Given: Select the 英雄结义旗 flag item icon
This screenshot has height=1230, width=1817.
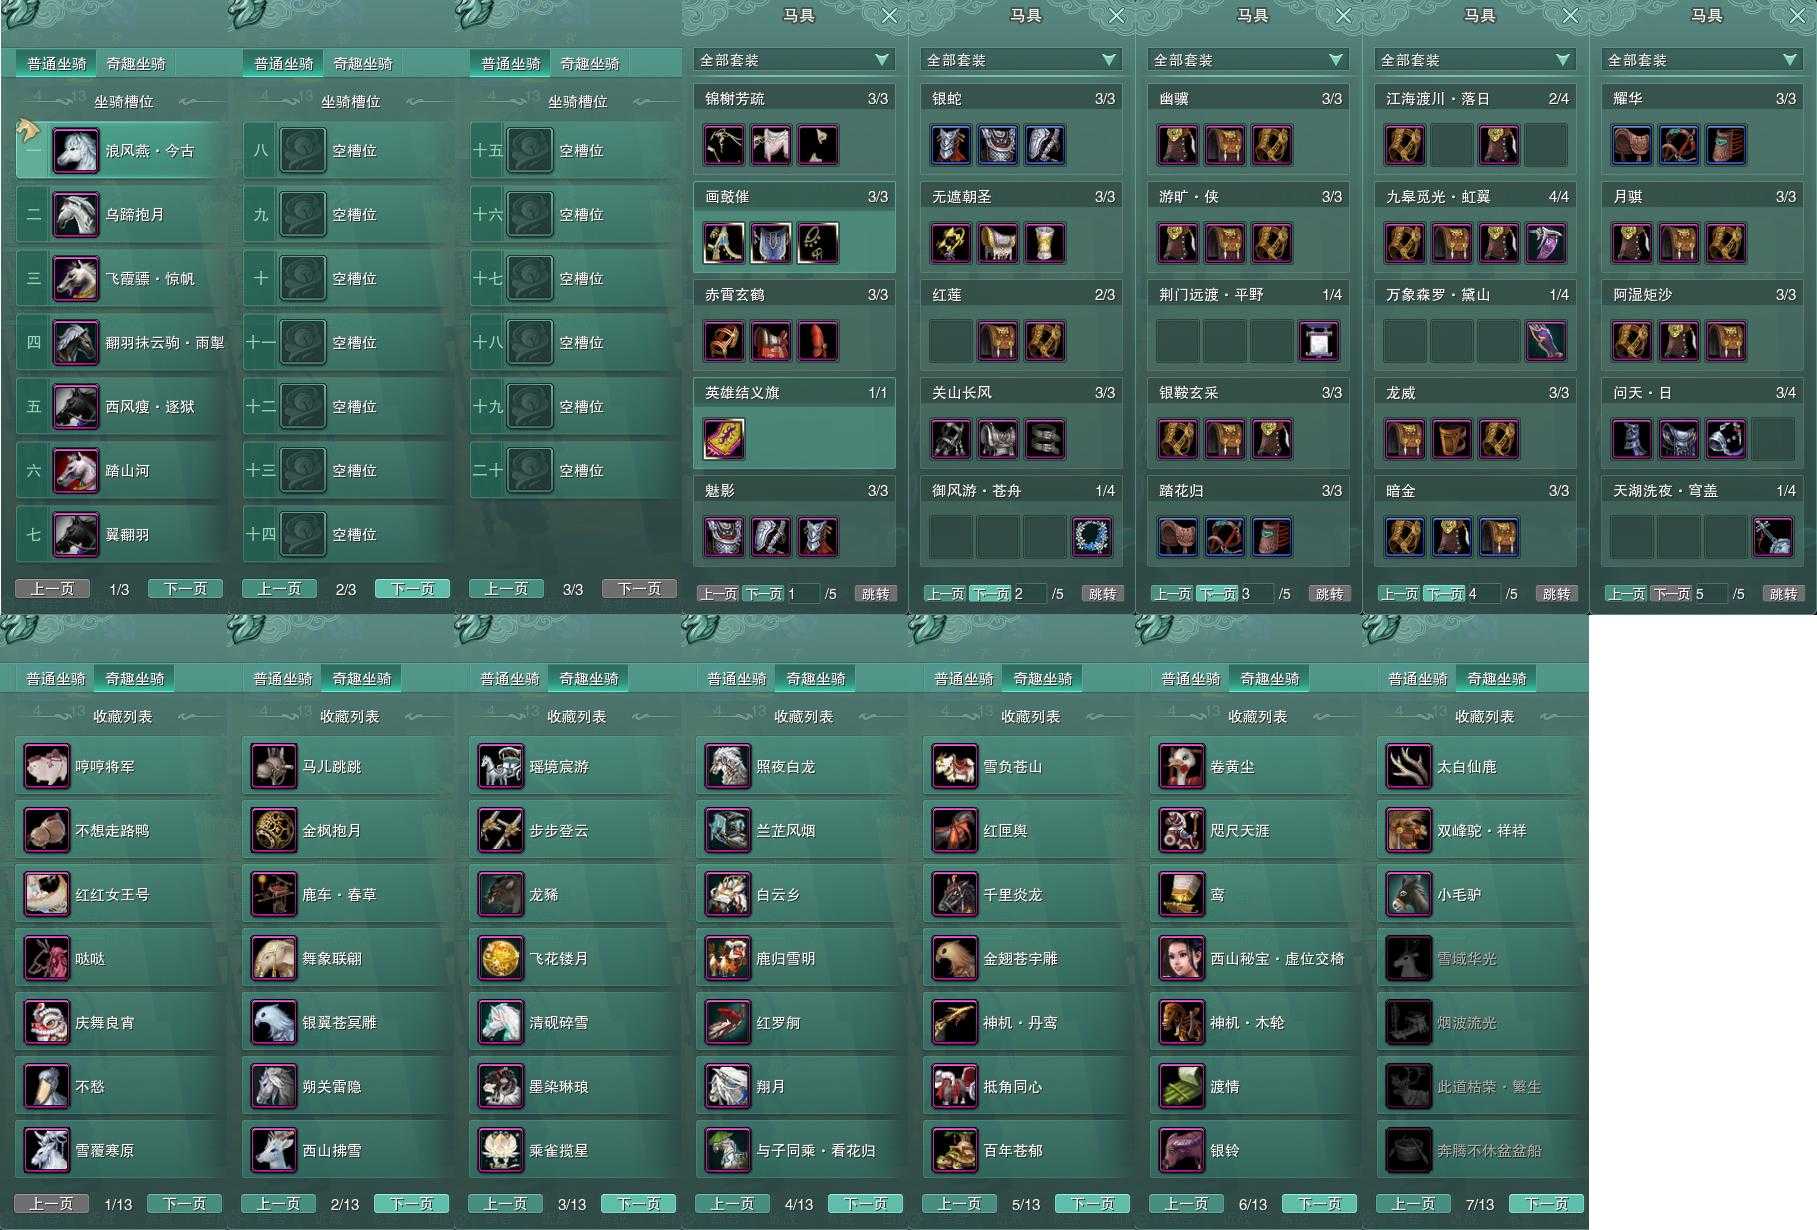Looking at the screenshot, I should (724, 439).
